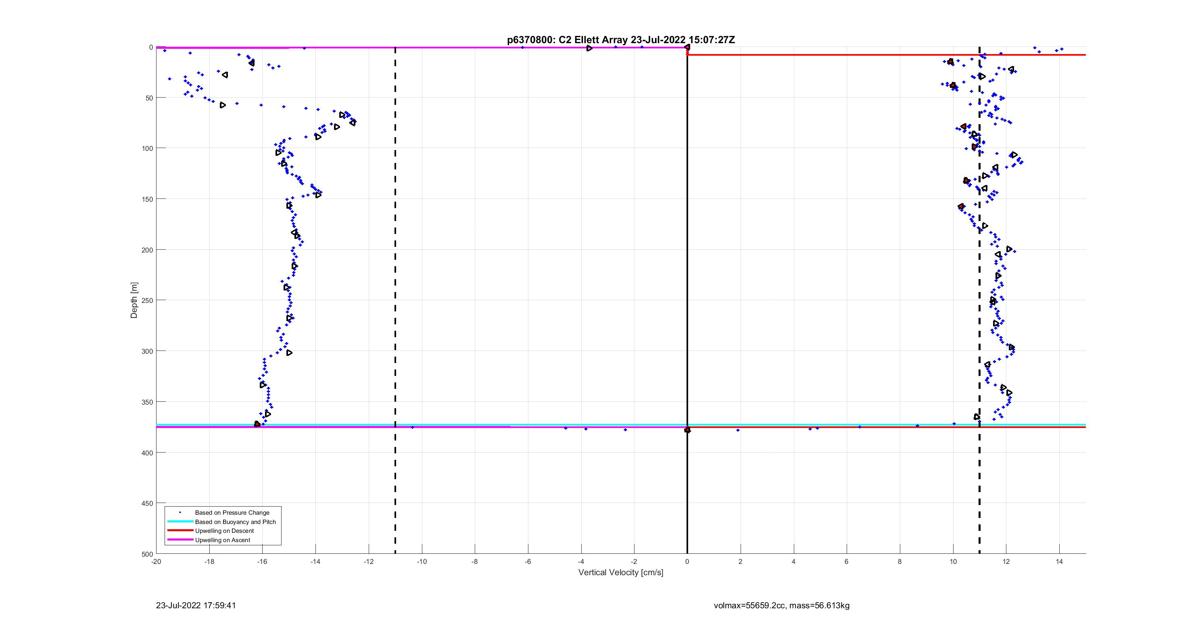
Task: Click the positive x-axis tick label '10'
Action: (953, 561)
